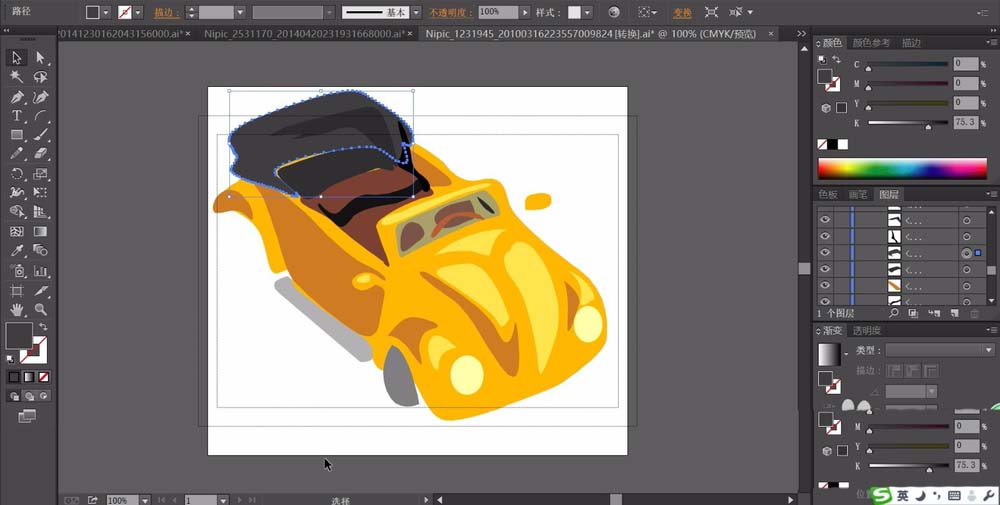The width and height of the screenshot is (1000, 505).
Task: Select the Pen tool
Action: pyautogui.click(x=17, y=97)
